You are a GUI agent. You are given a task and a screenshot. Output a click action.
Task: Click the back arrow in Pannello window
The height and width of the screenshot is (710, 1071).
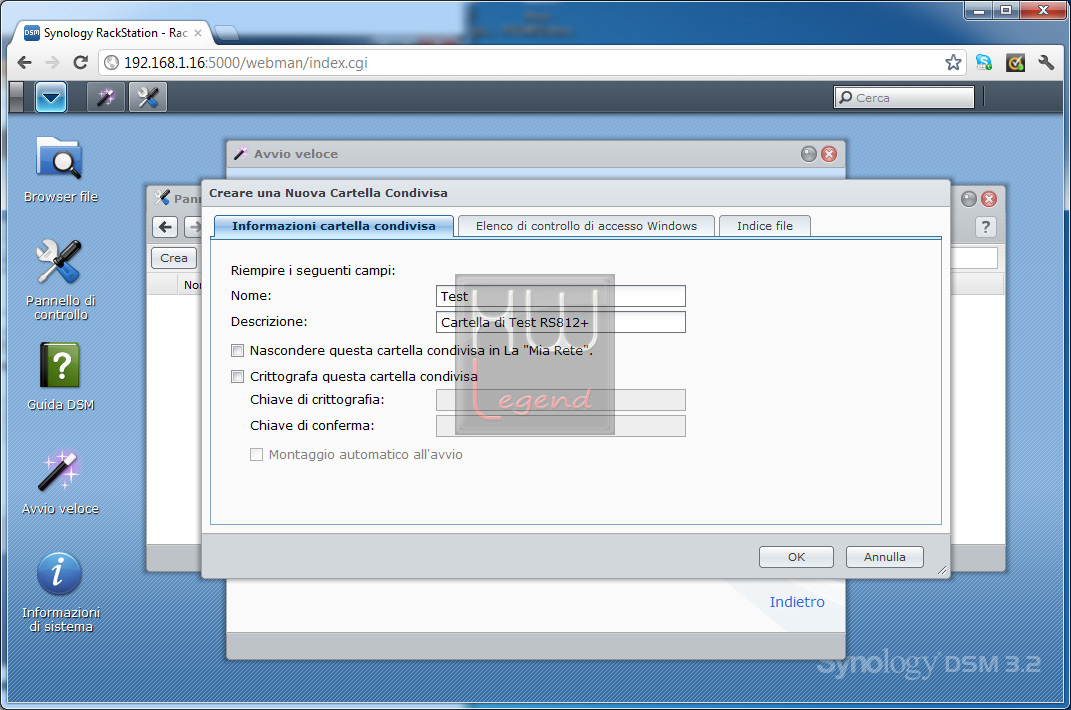coord(165,227)
